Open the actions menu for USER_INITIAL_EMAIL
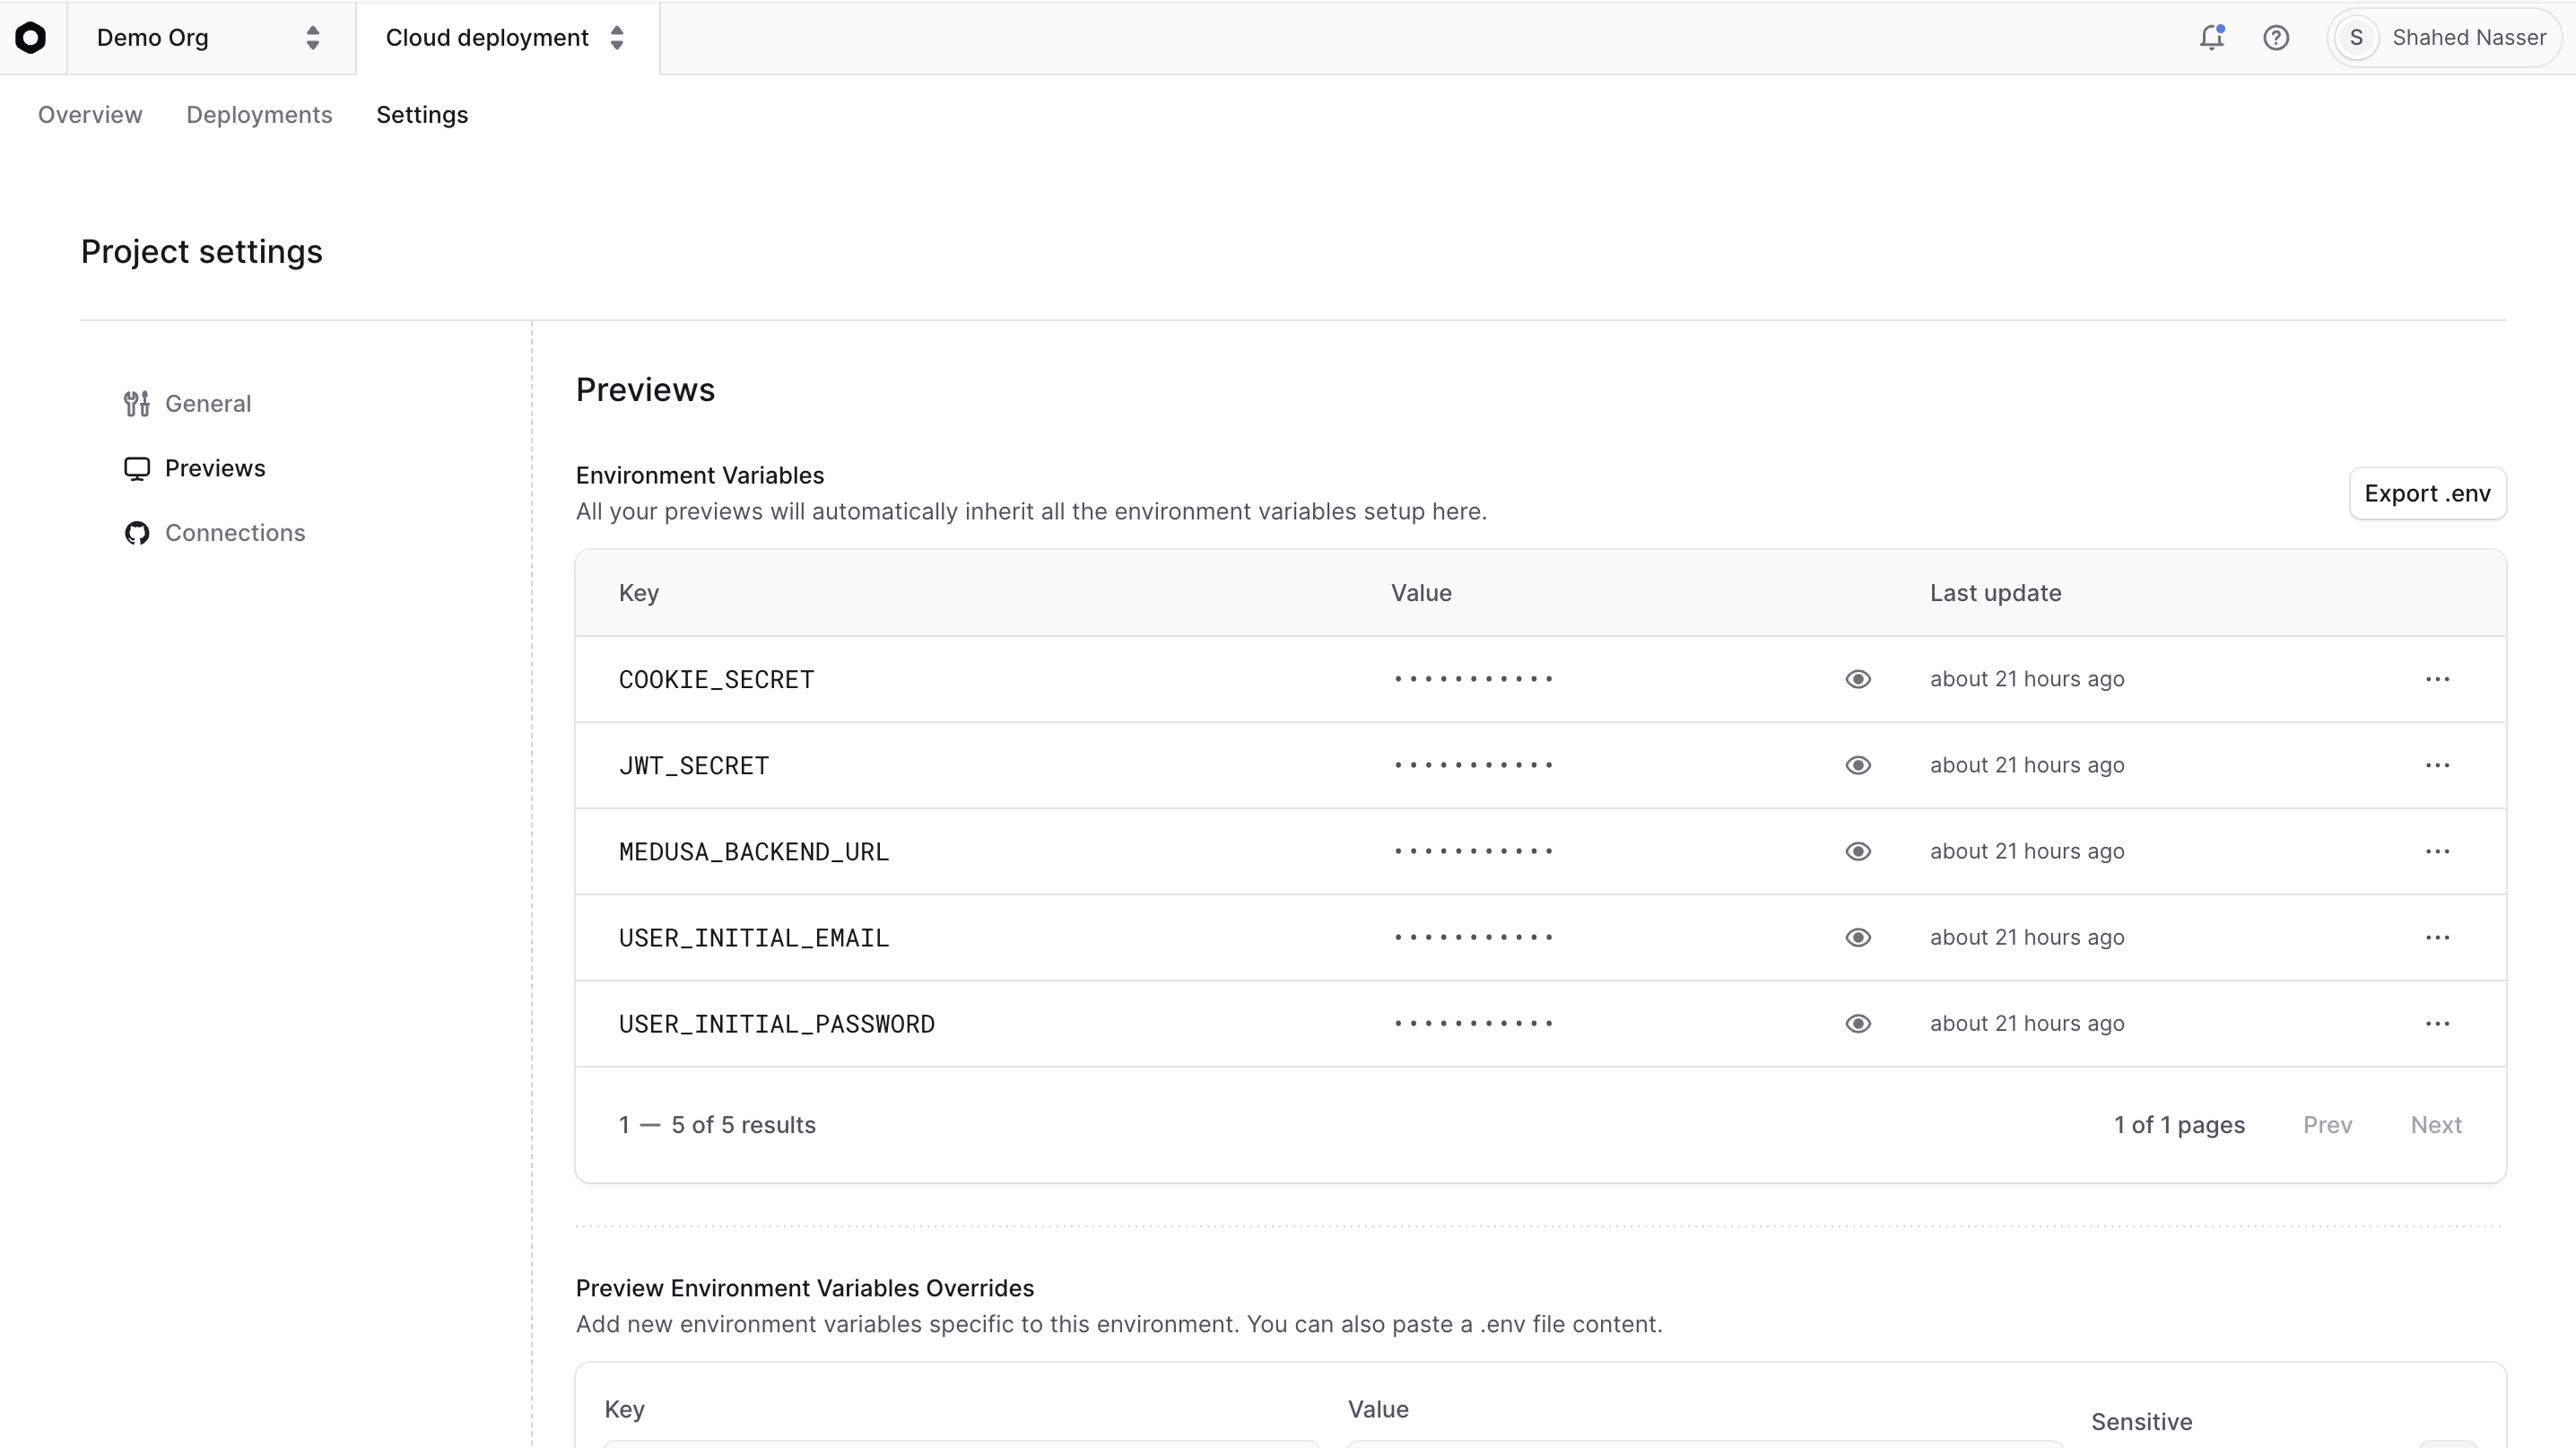 2438,937
